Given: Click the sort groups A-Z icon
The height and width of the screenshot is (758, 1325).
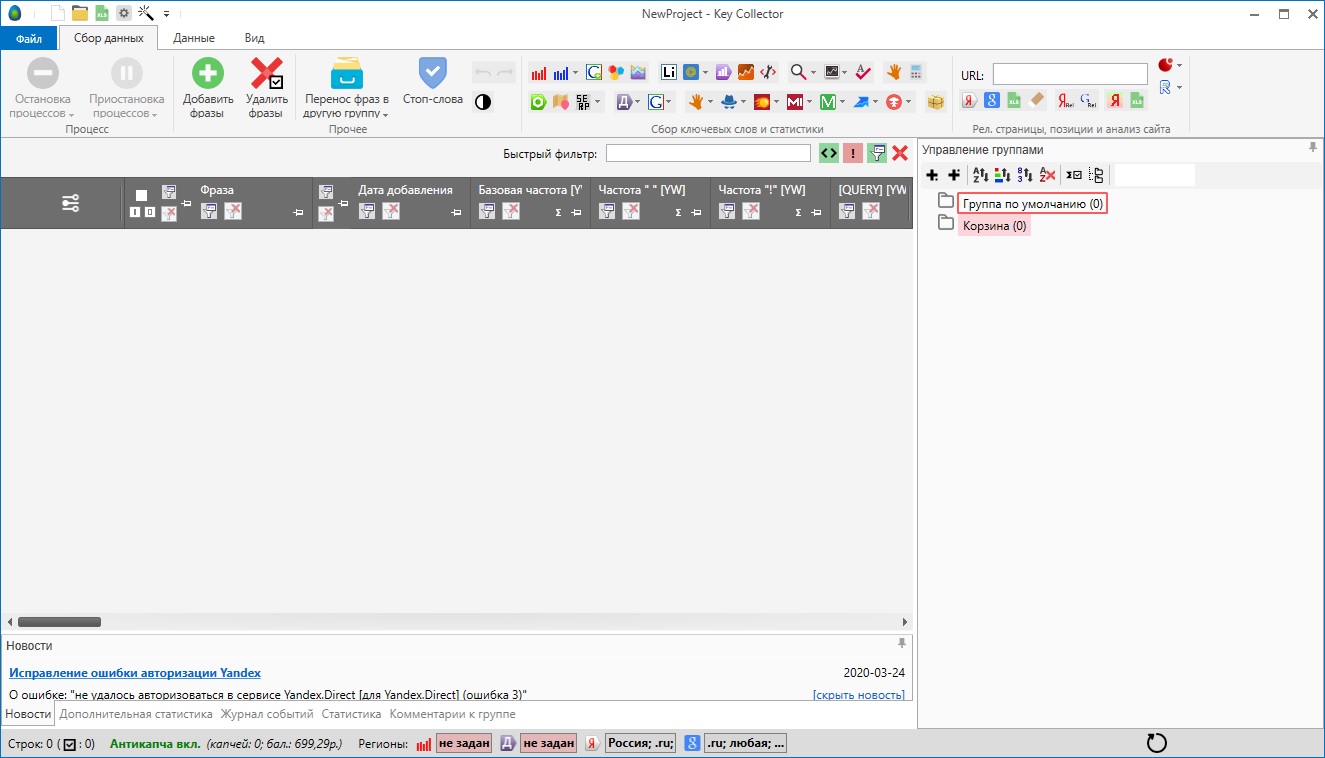Looking at the screenshot, I should pyautogui.click(x=980, y=175).
